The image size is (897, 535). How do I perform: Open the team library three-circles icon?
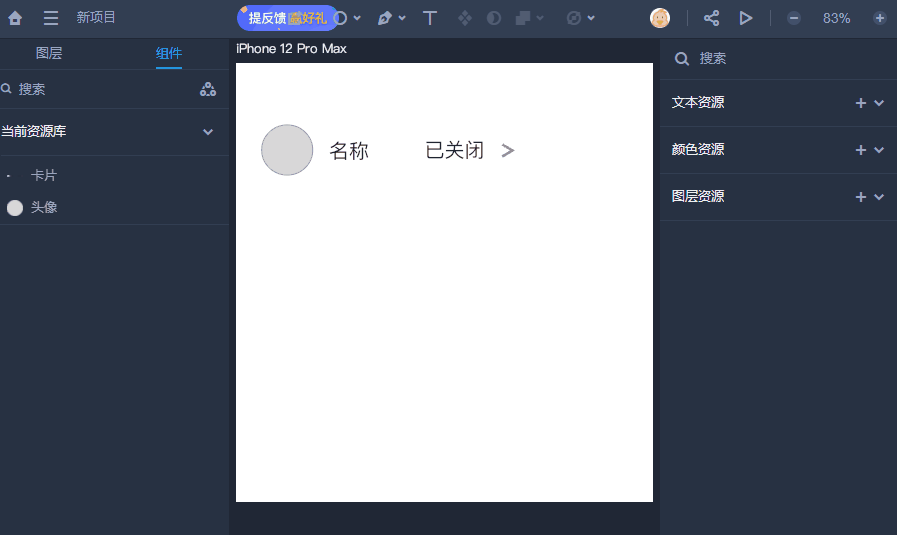click(208, 89)
